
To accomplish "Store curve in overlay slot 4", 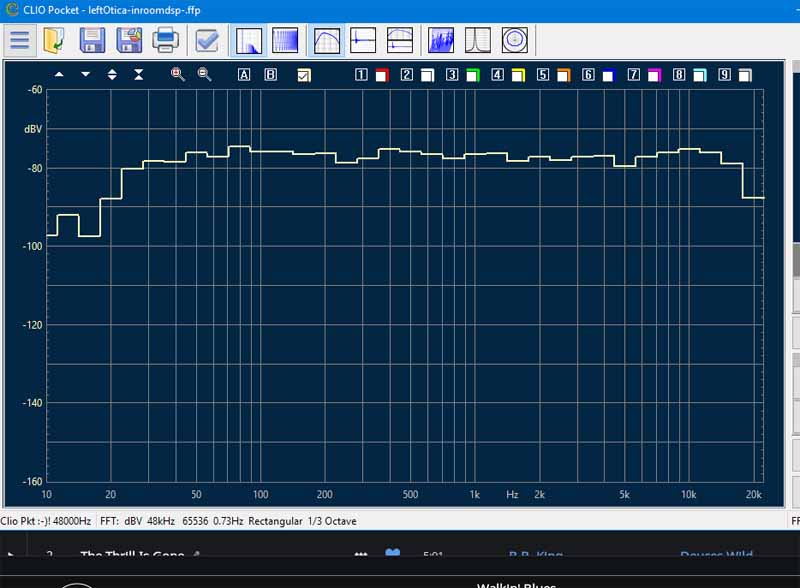I will pyautogui.click(x=497, y=75).
